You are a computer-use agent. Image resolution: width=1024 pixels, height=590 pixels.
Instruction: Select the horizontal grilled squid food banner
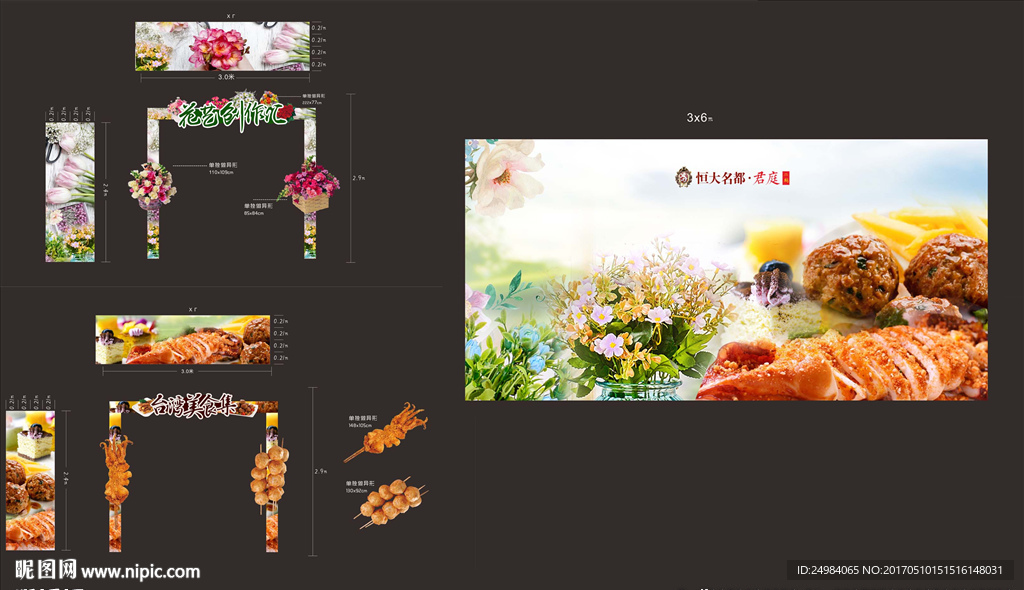click(x=183, y=340)
